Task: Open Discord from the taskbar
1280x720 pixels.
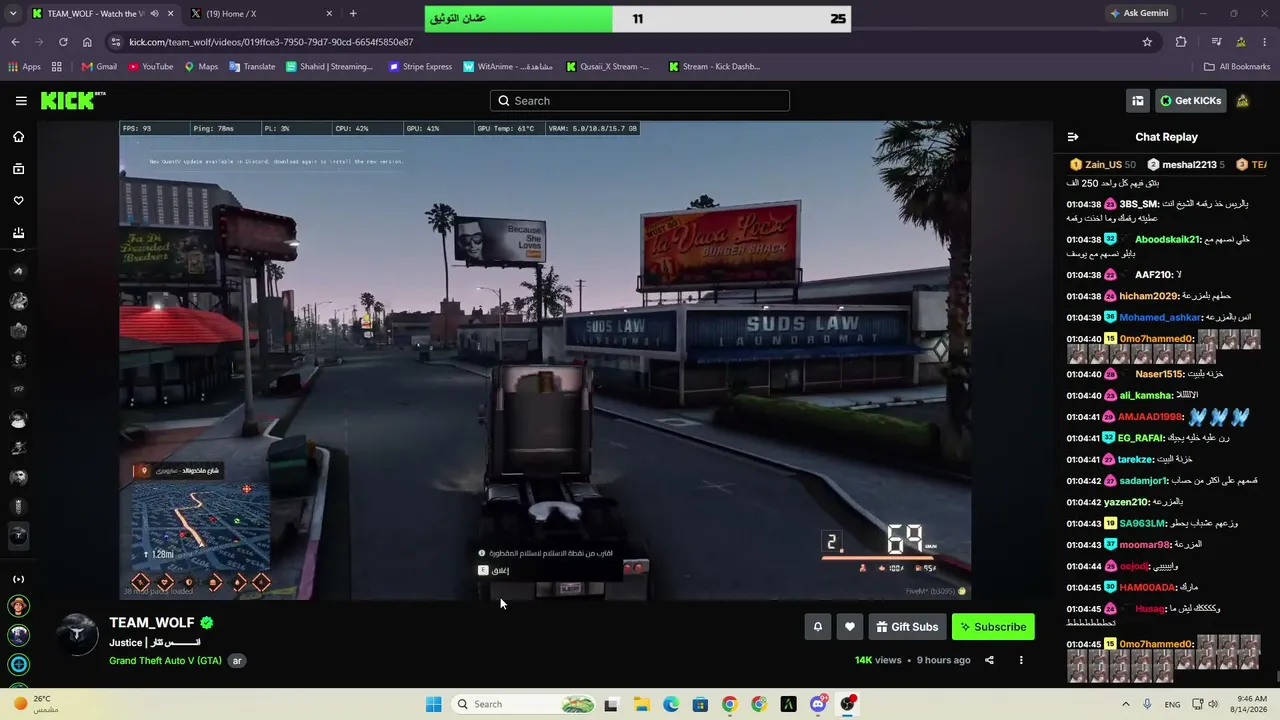Action: 818,704
